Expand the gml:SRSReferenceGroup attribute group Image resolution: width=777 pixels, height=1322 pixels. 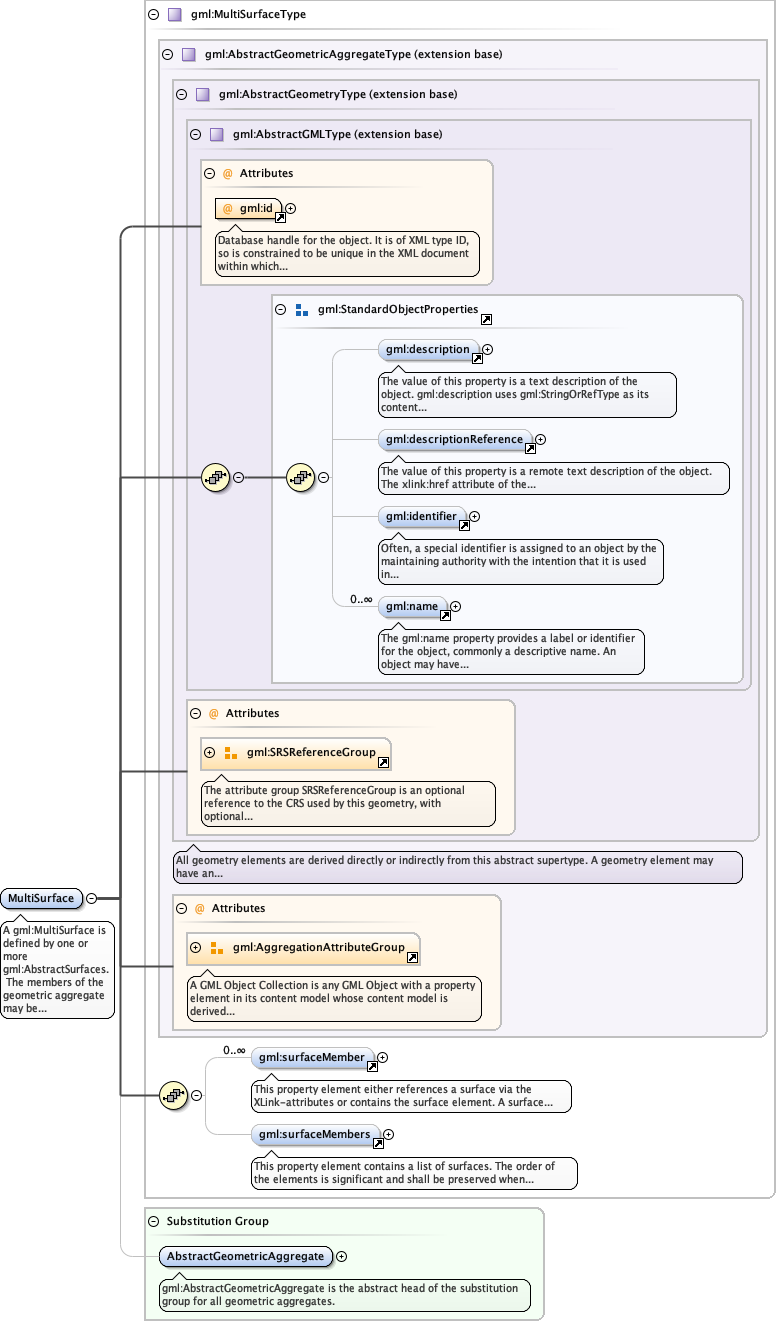point(210,752)
